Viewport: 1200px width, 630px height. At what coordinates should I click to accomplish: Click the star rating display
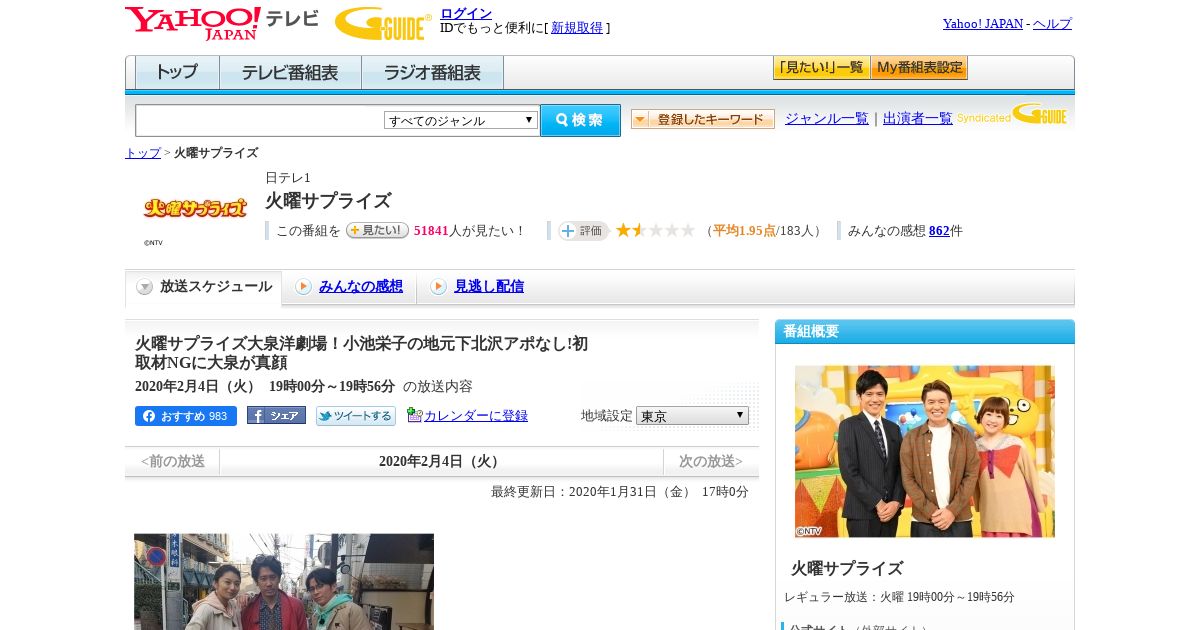click(655, 230)
